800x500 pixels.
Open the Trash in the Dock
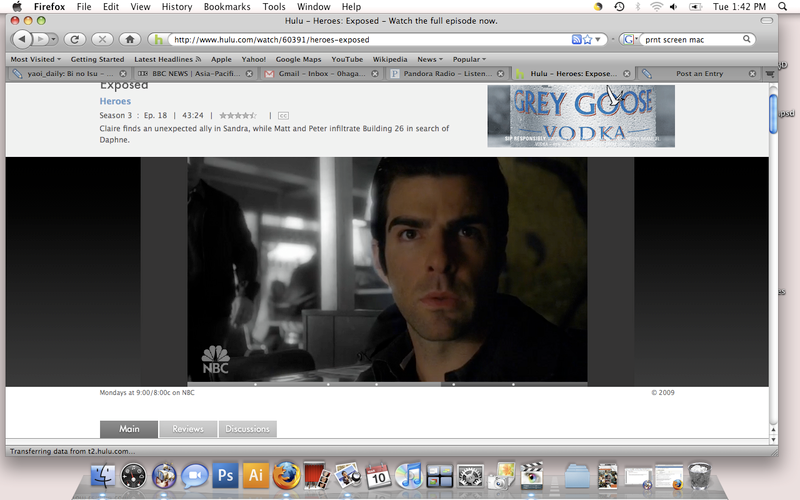[699, 476]
